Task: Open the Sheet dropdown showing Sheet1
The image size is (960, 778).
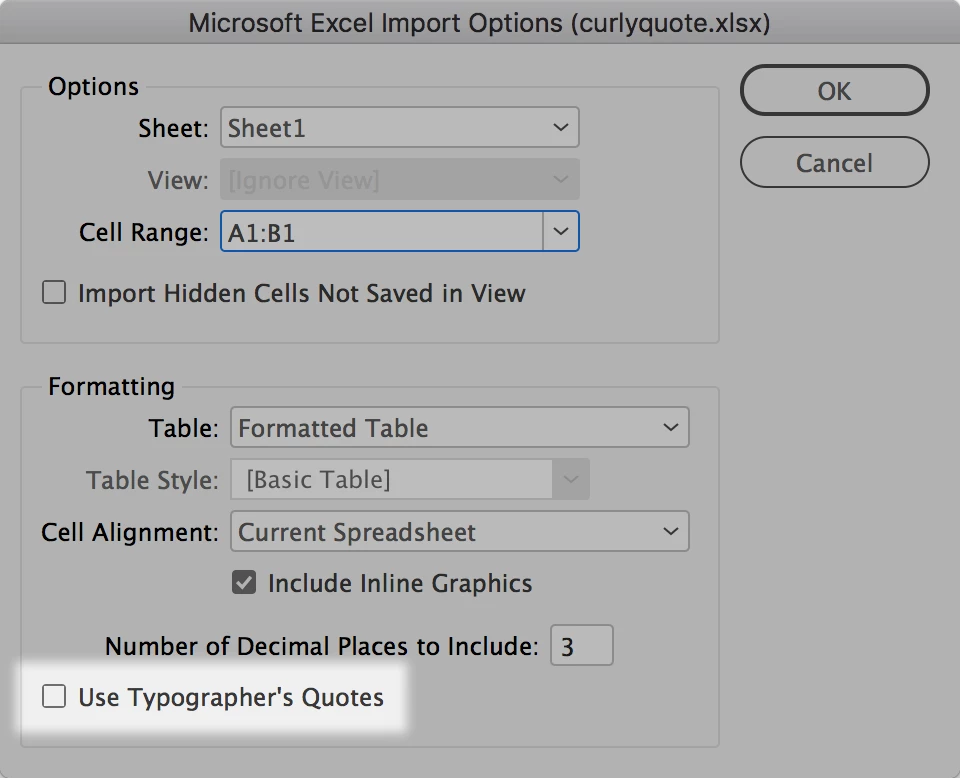Action: (x=399, y=128)
